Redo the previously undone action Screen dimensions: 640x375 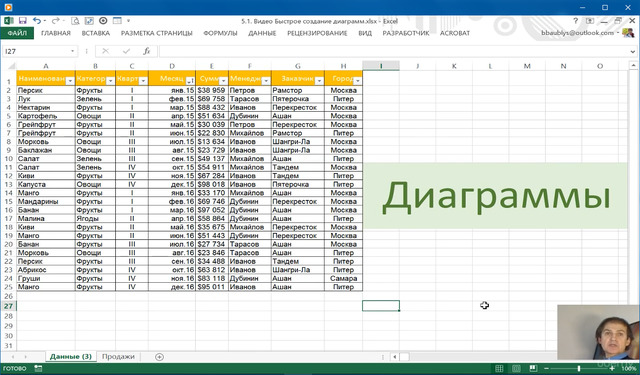56,20
